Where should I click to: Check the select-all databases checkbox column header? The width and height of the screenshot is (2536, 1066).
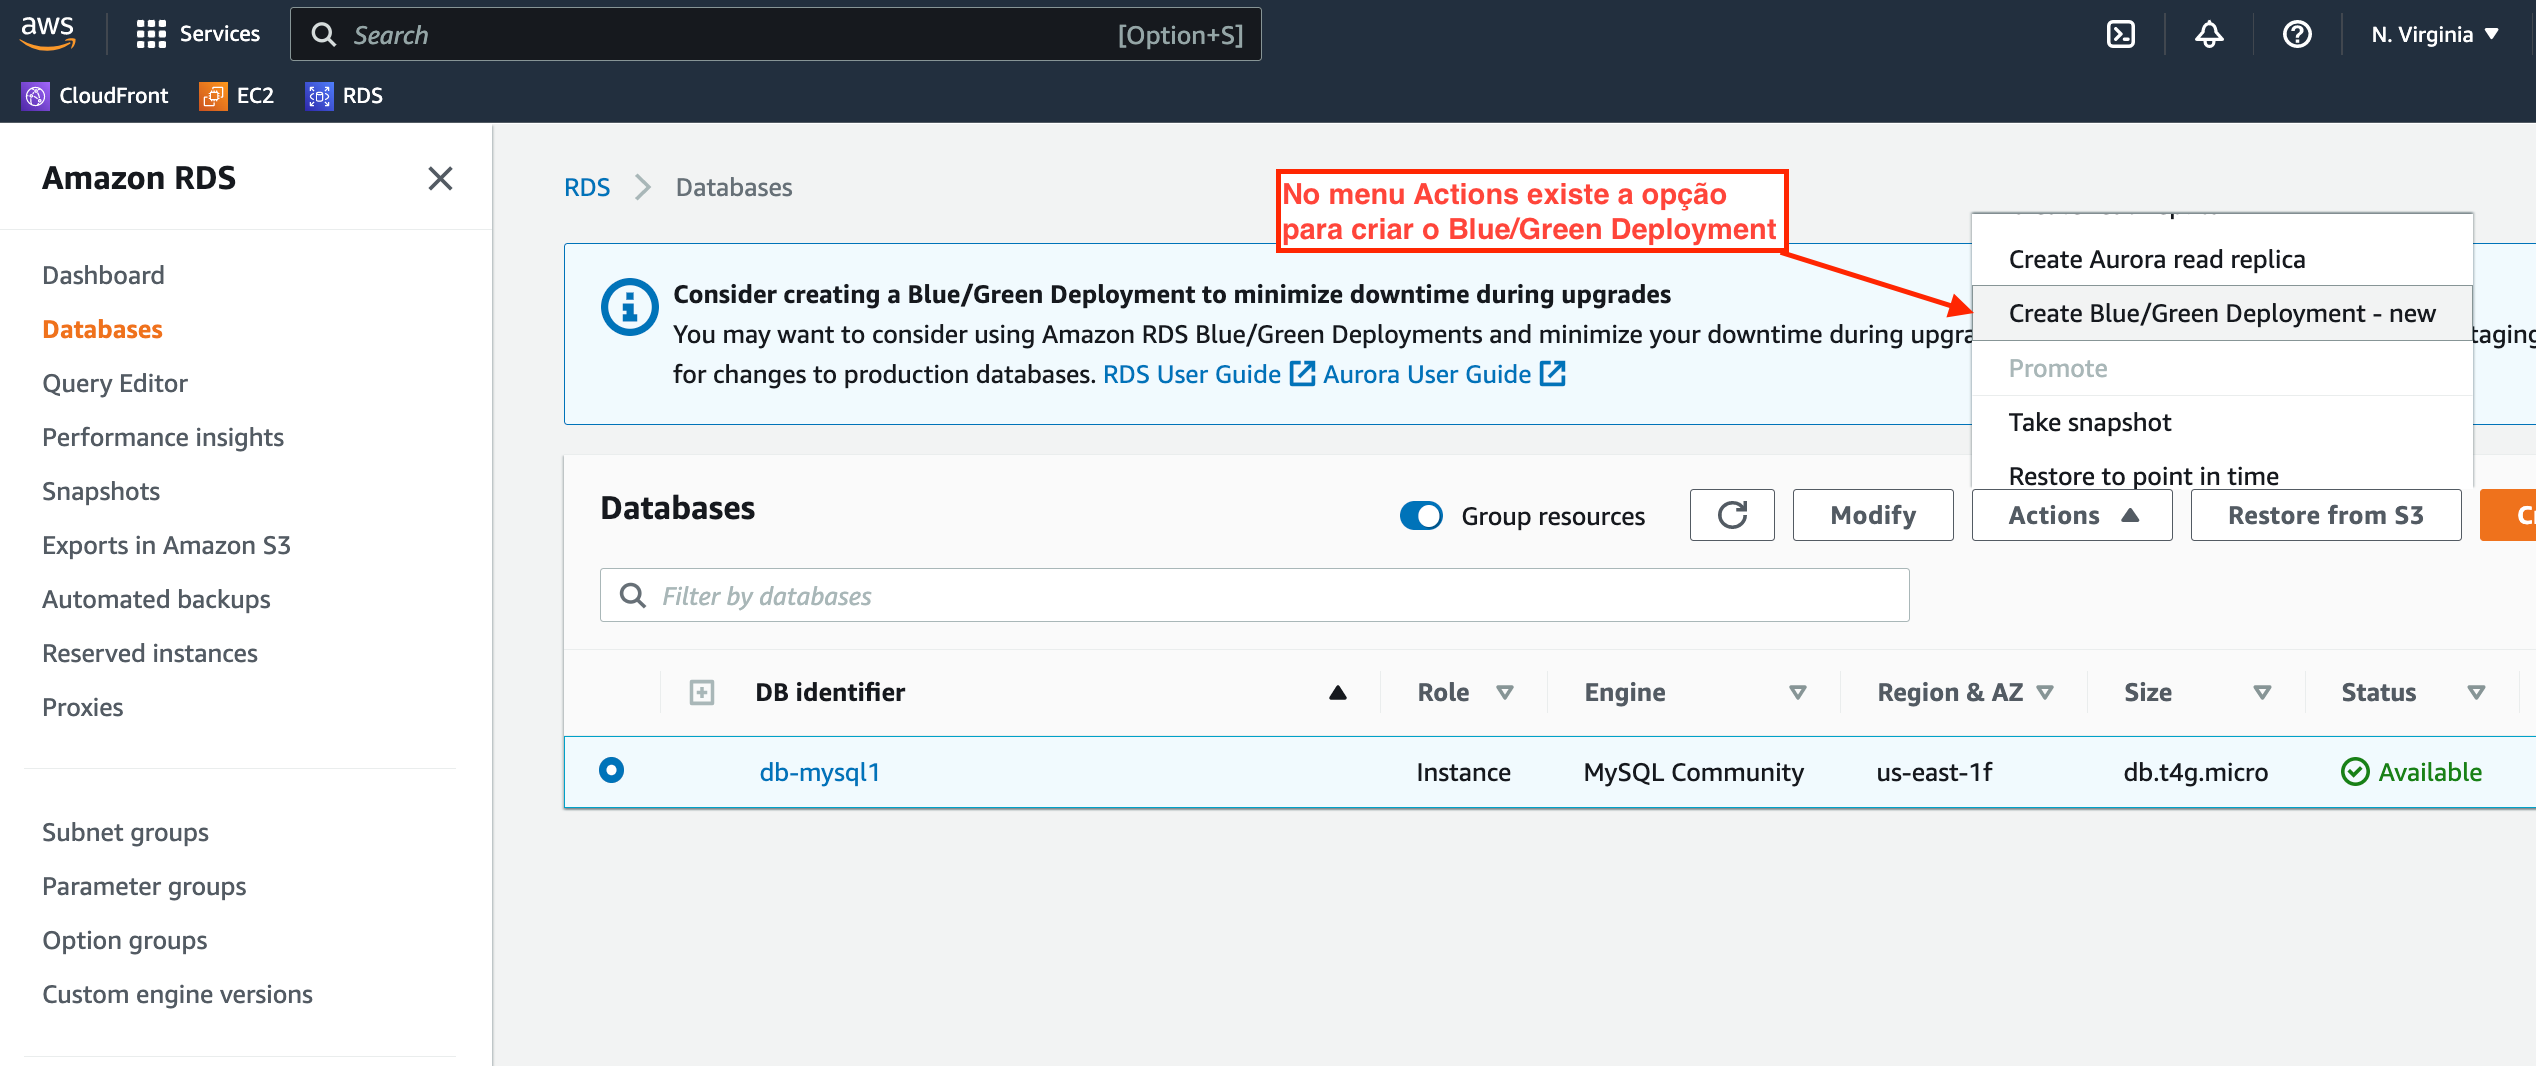tap(703, 691)
